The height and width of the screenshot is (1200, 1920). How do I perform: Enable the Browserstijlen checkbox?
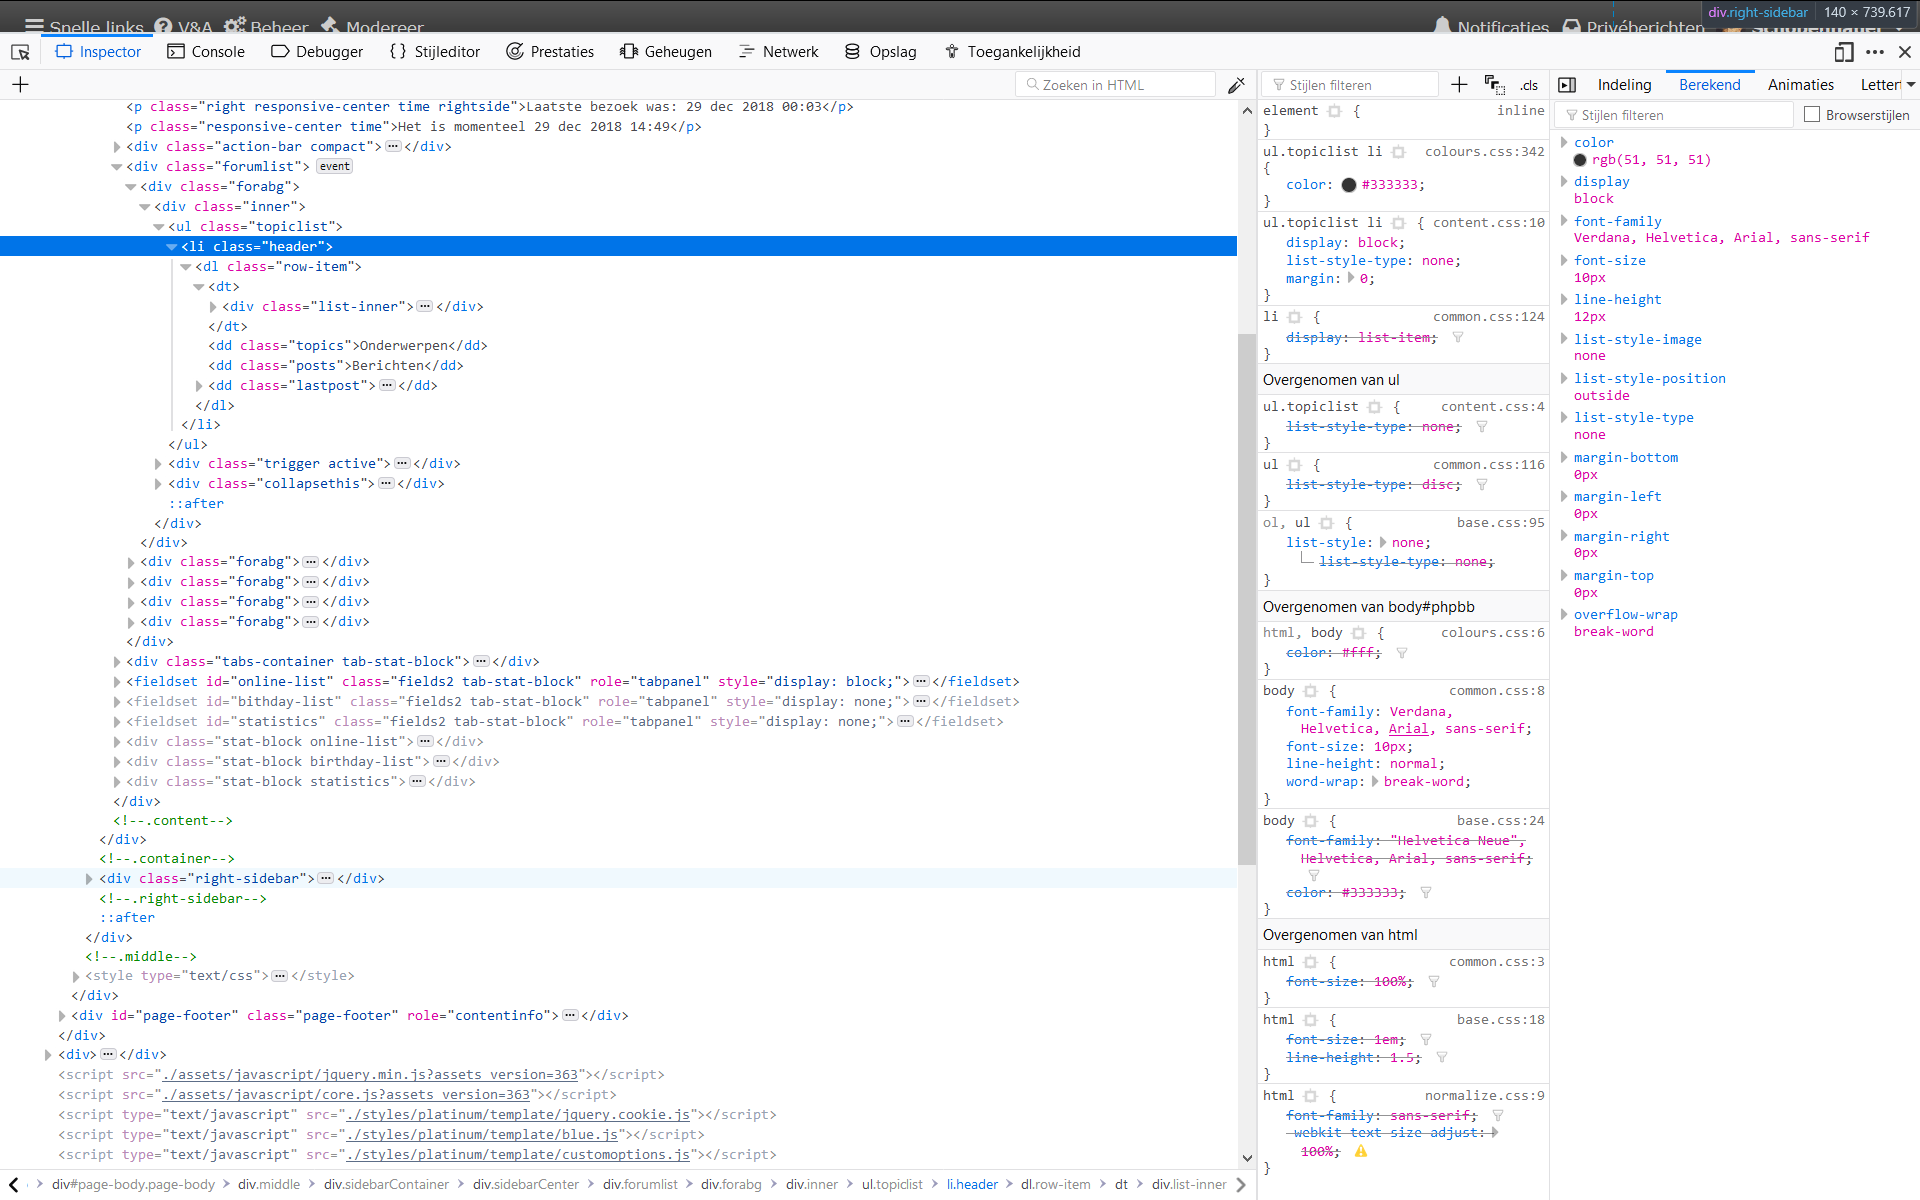1812,115
